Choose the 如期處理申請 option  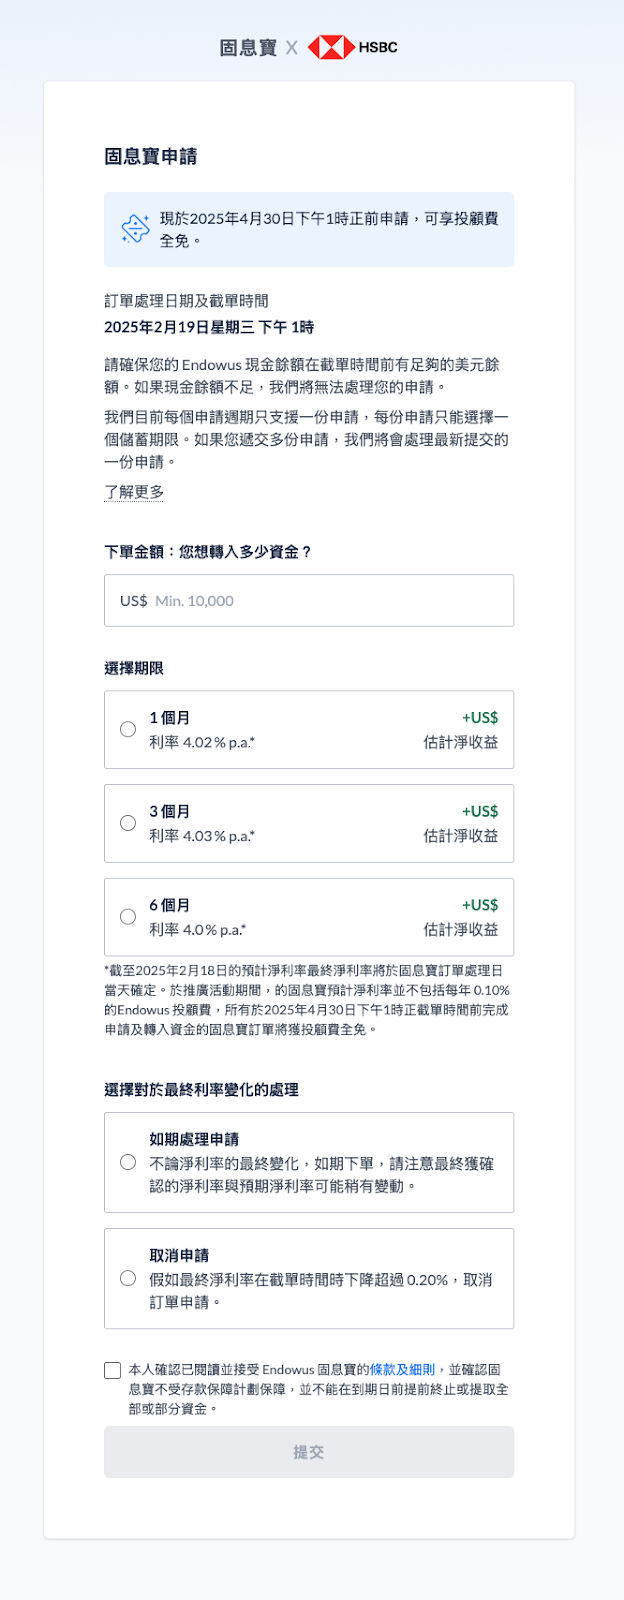click(309, 1162)
